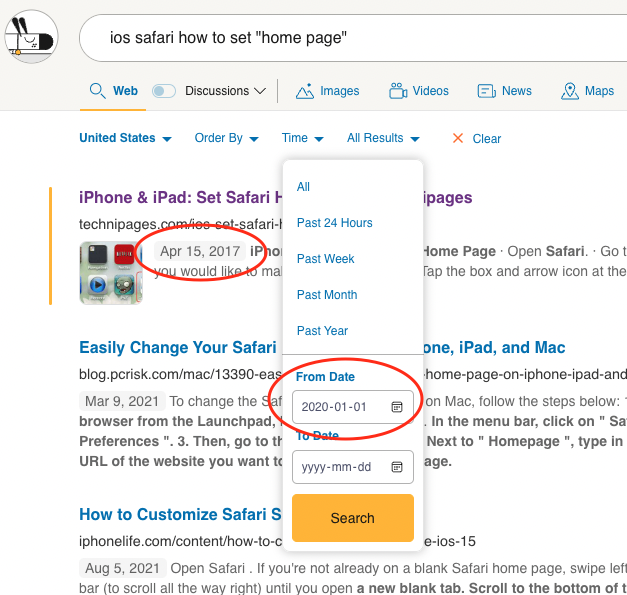Open the From Date calendar picker icon

[397, 407]
